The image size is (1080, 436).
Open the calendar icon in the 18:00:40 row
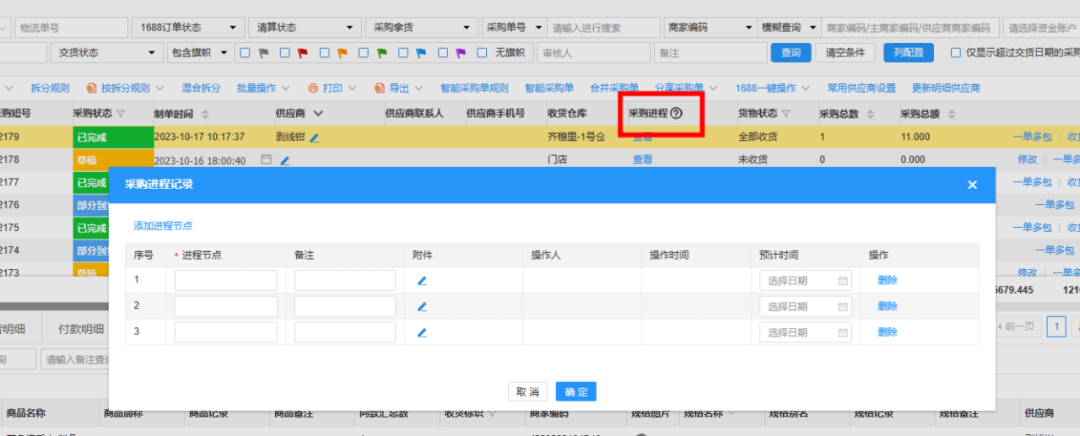(x=267, y=160)
